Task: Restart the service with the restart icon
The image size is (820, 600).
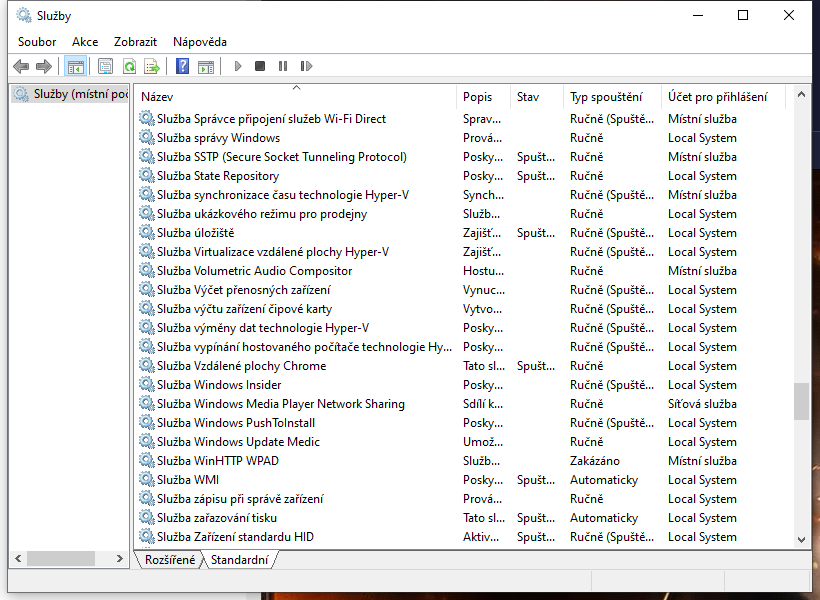Action: click(306, 66)
